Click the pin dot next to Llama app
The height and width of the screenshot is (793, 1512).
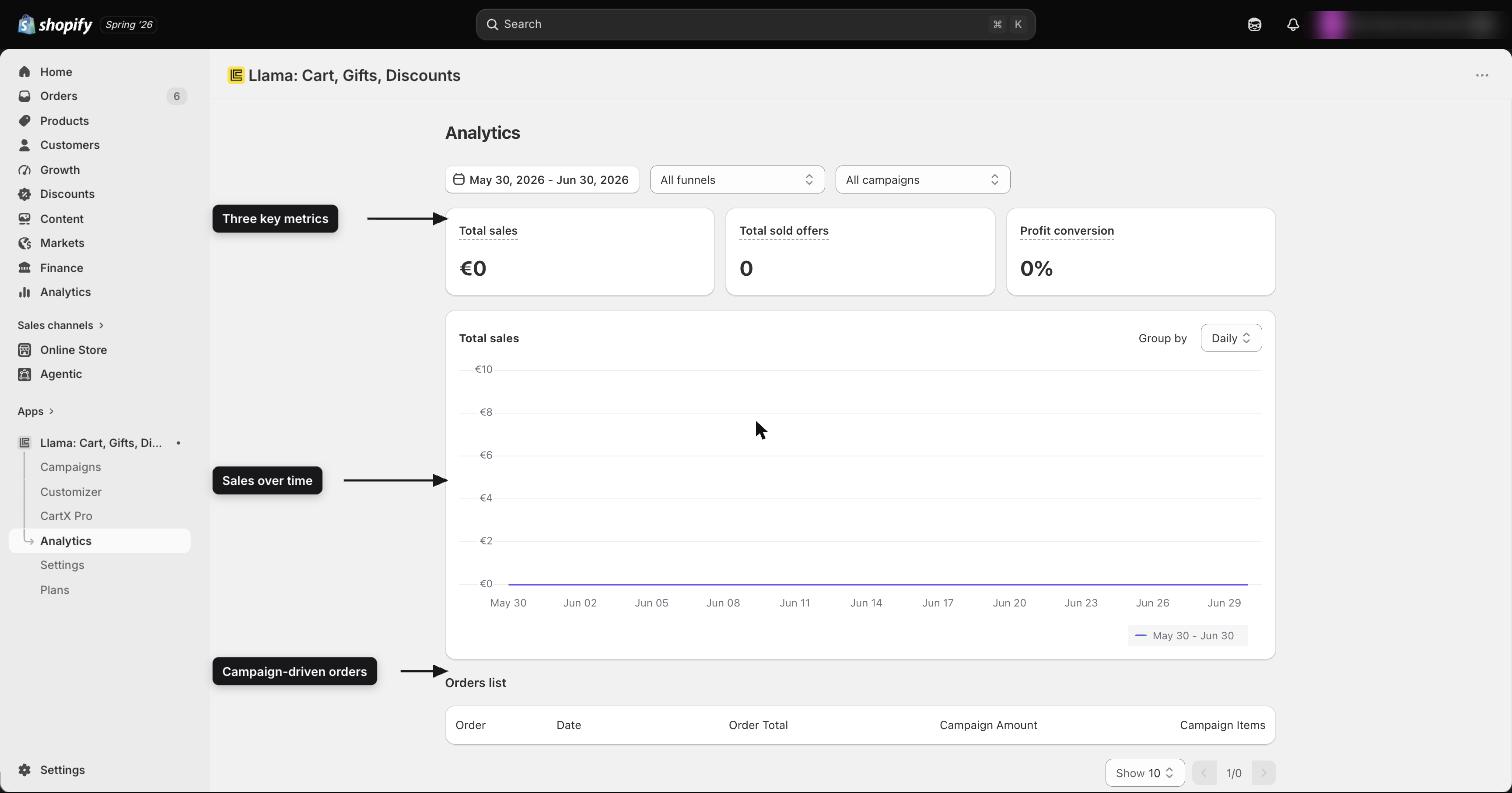click(178, 443)
